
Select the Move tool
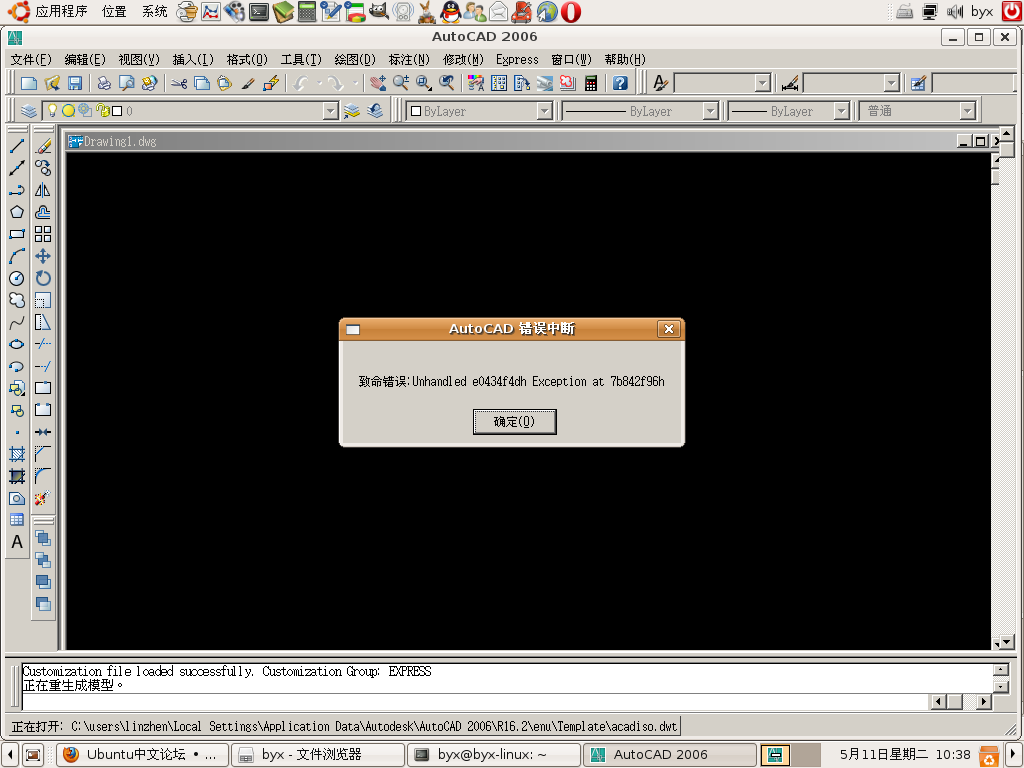(43, 256)
